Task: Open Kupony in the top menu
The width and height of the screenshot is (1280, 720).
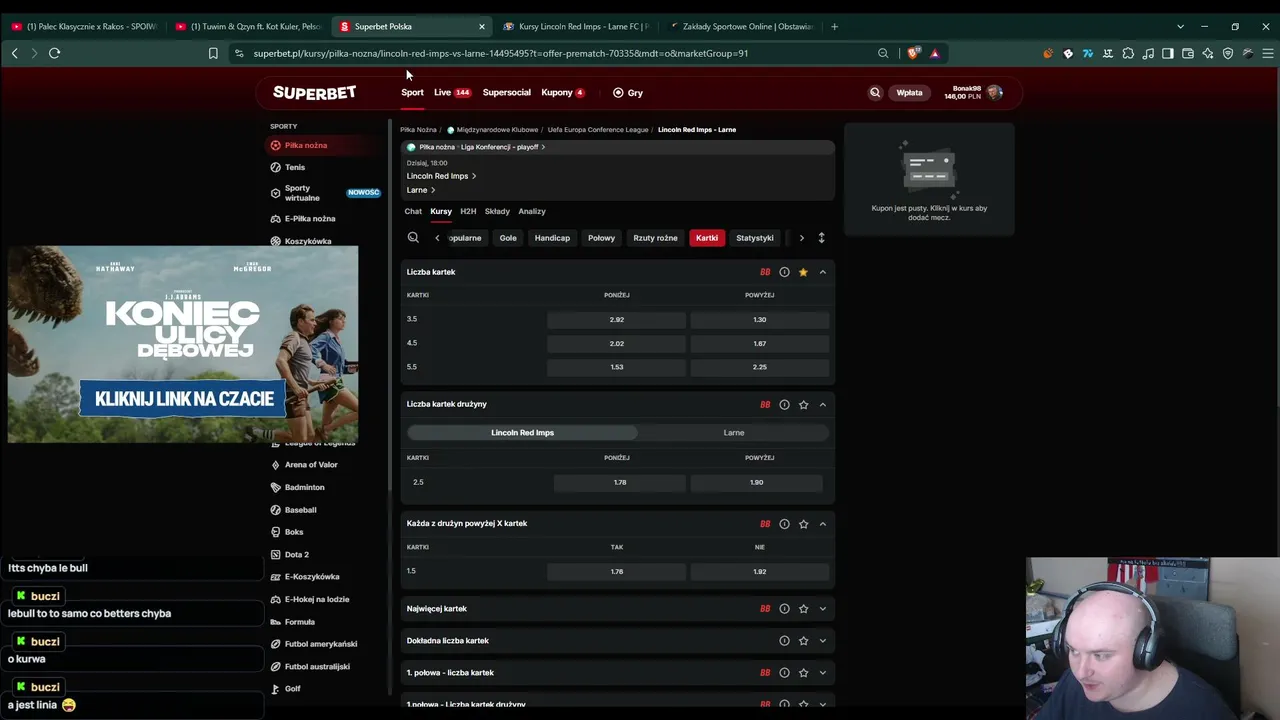Action: tap(563, 93)
